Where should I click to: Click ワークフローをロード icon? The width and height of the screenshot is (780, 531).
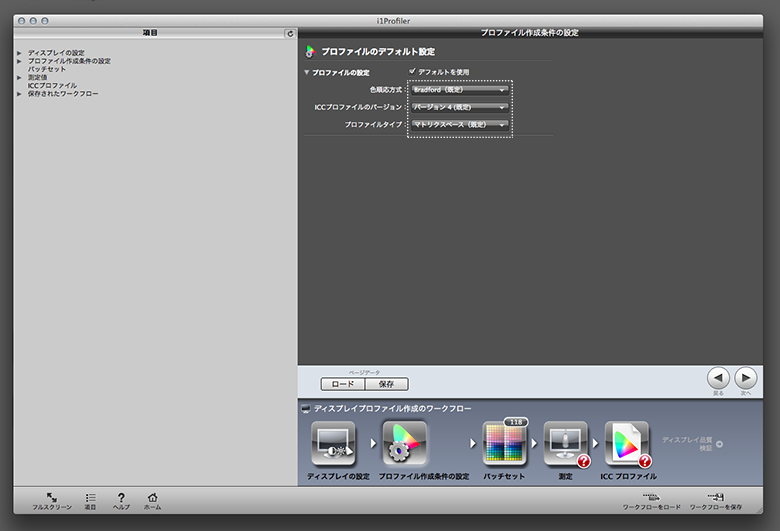pyautogui.click(x=652, y=497)
